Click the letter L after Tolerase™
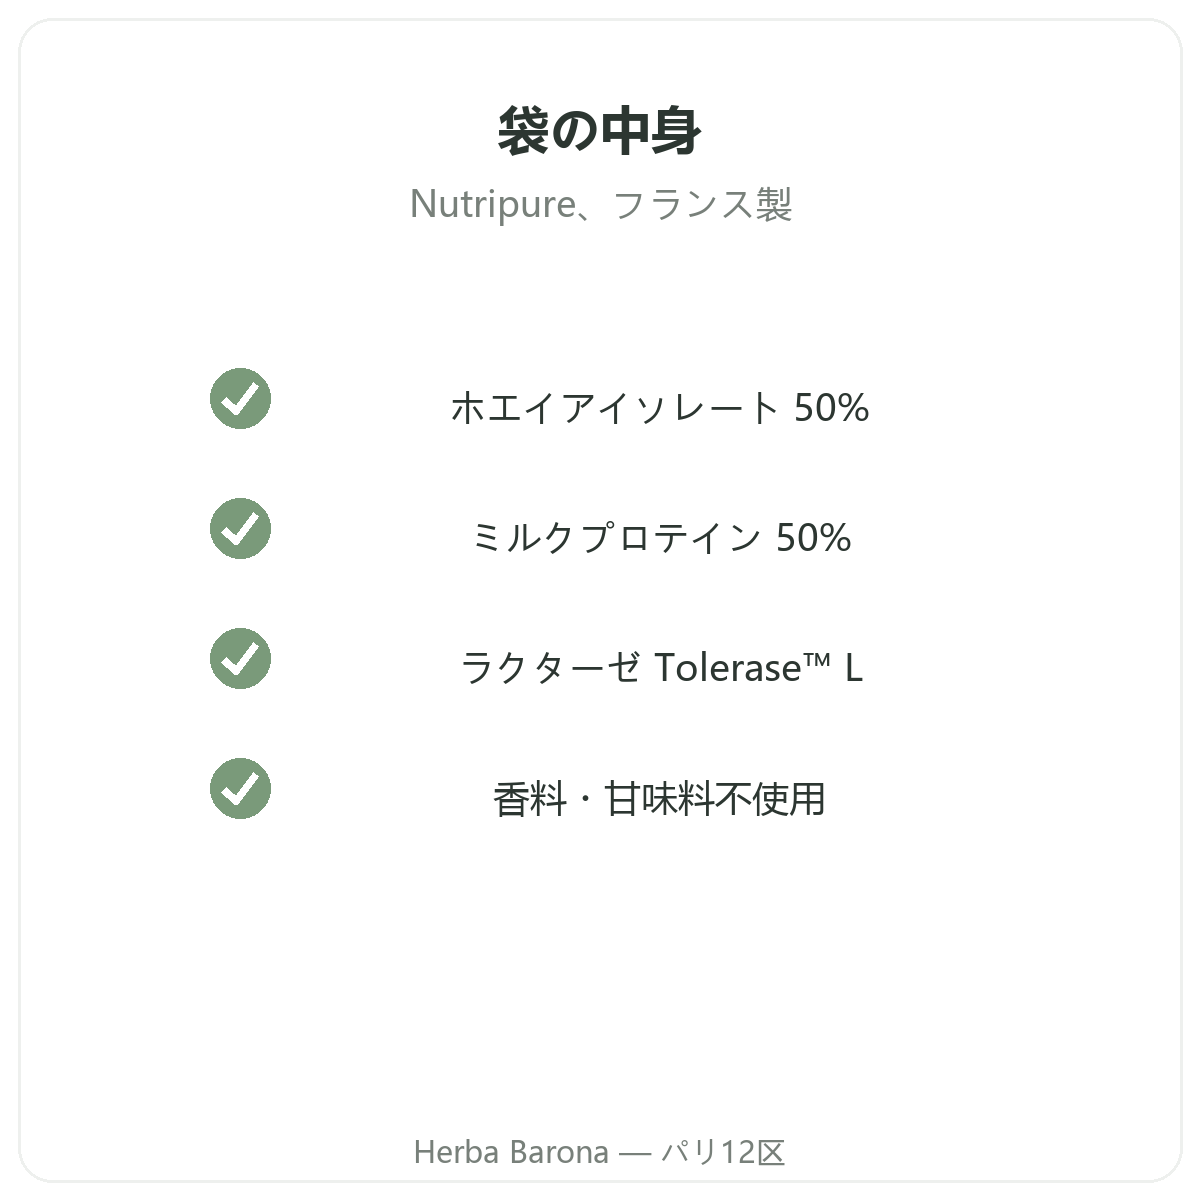 (853, 668)
